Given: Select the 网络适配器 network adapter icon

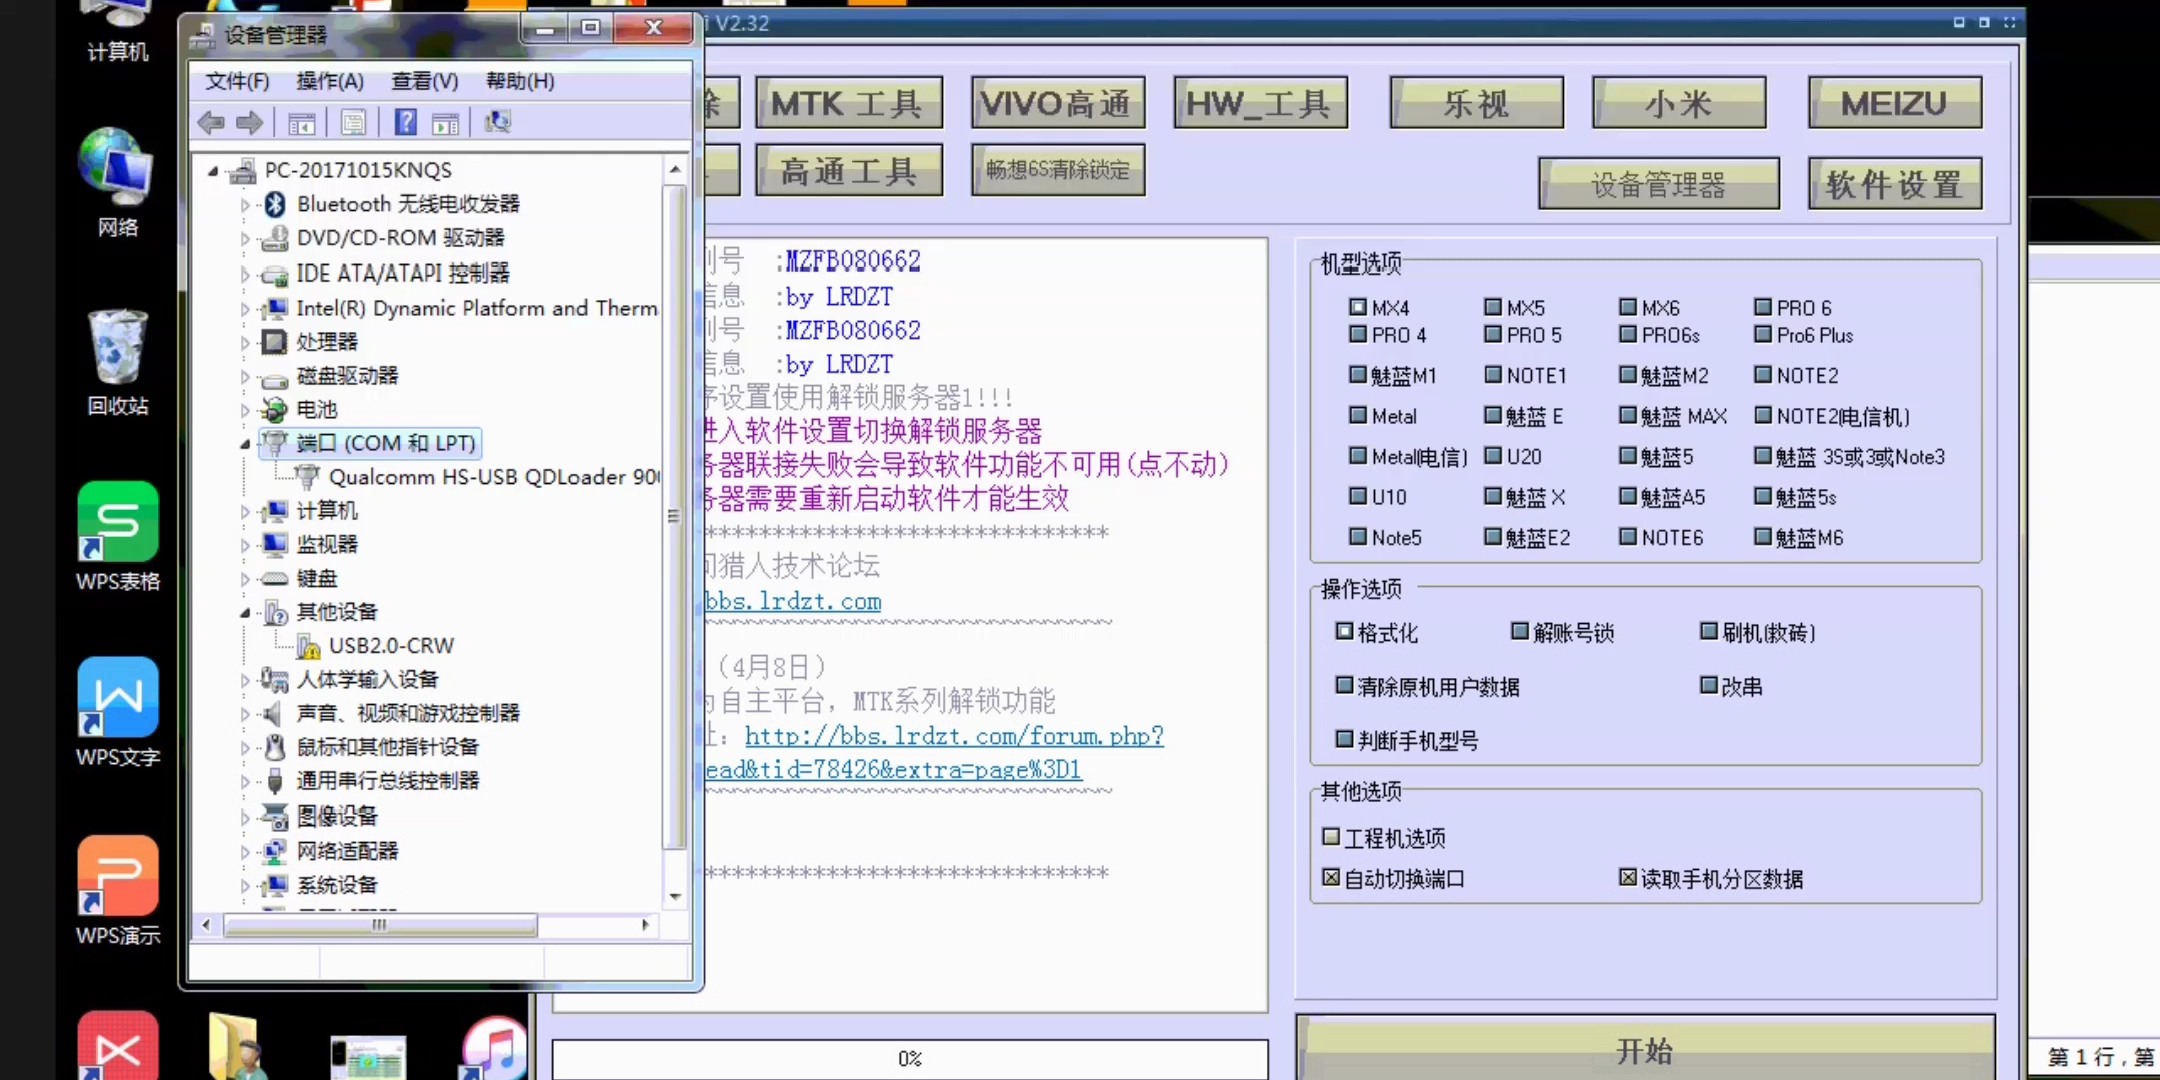Looking at the screenshot, I should 275,851.
